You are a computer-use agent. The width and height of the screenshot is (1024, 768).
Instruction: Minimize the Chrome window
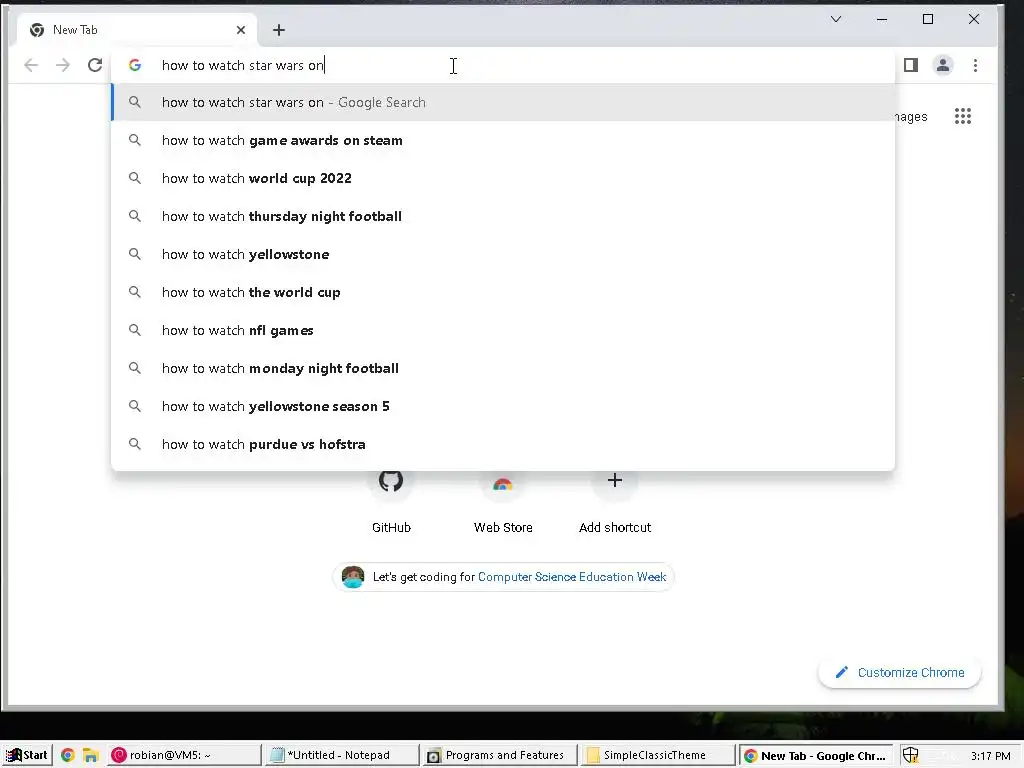click(x=882, y=19)
